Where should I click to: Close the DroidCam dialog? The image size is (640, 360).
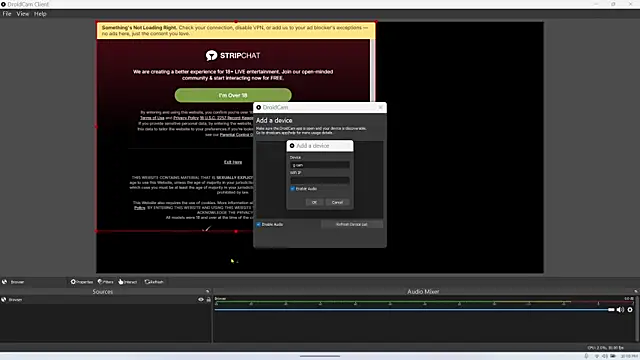coord(380,107)
